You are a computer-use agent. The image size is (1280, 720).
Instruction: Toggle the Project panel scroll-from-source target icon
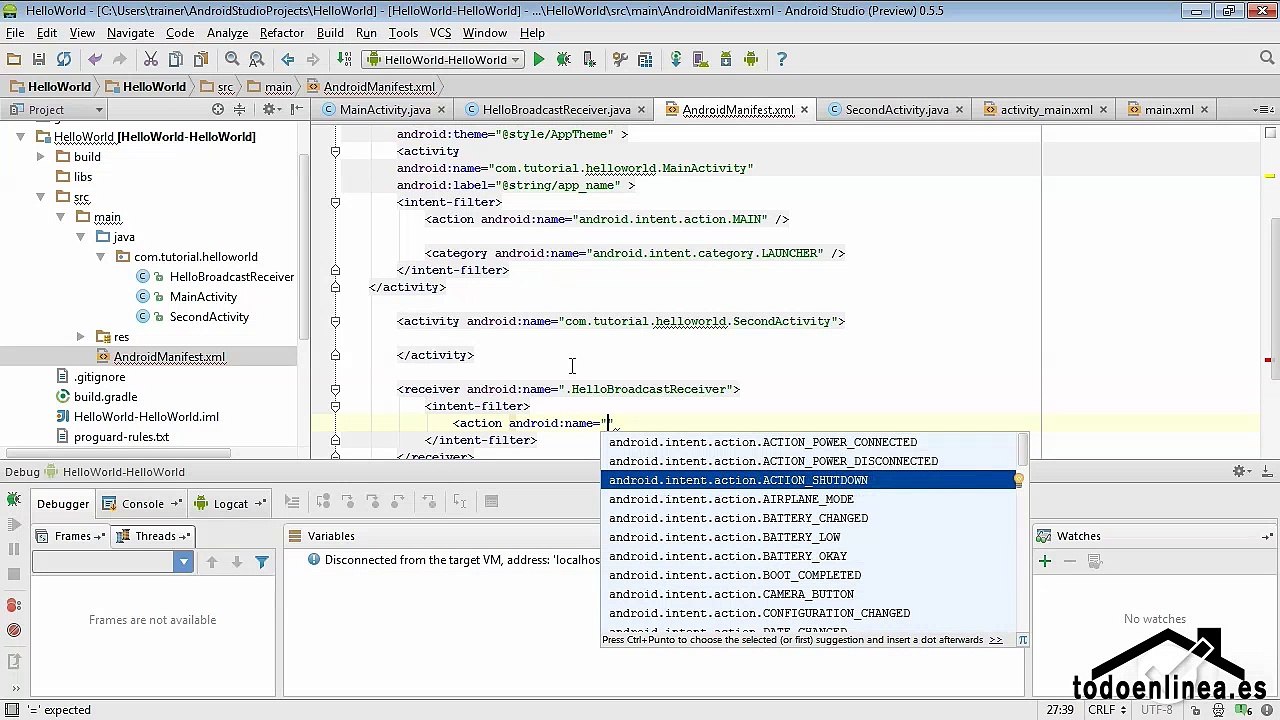pyautogui.click(x=218, y=109)
